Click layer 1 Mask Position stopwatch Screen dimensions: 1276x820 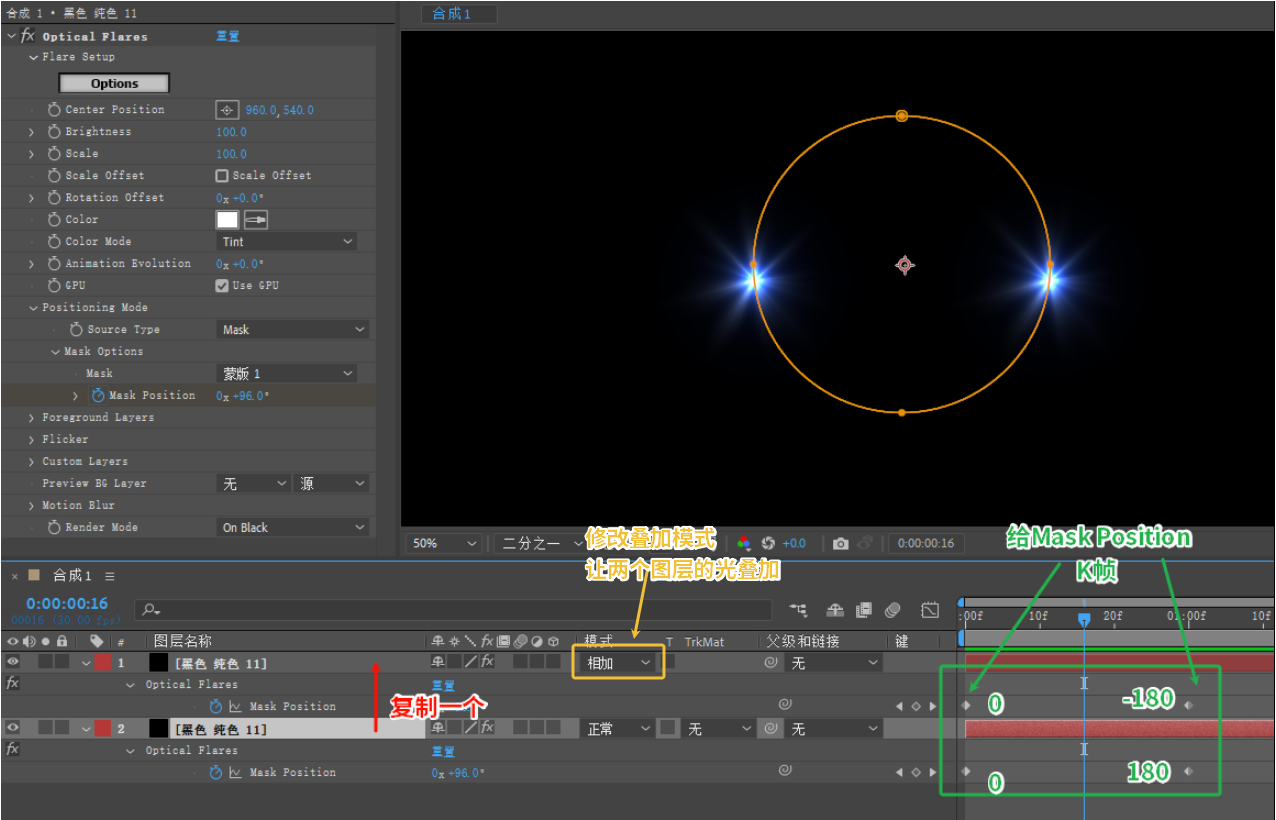tap(216, 706)
